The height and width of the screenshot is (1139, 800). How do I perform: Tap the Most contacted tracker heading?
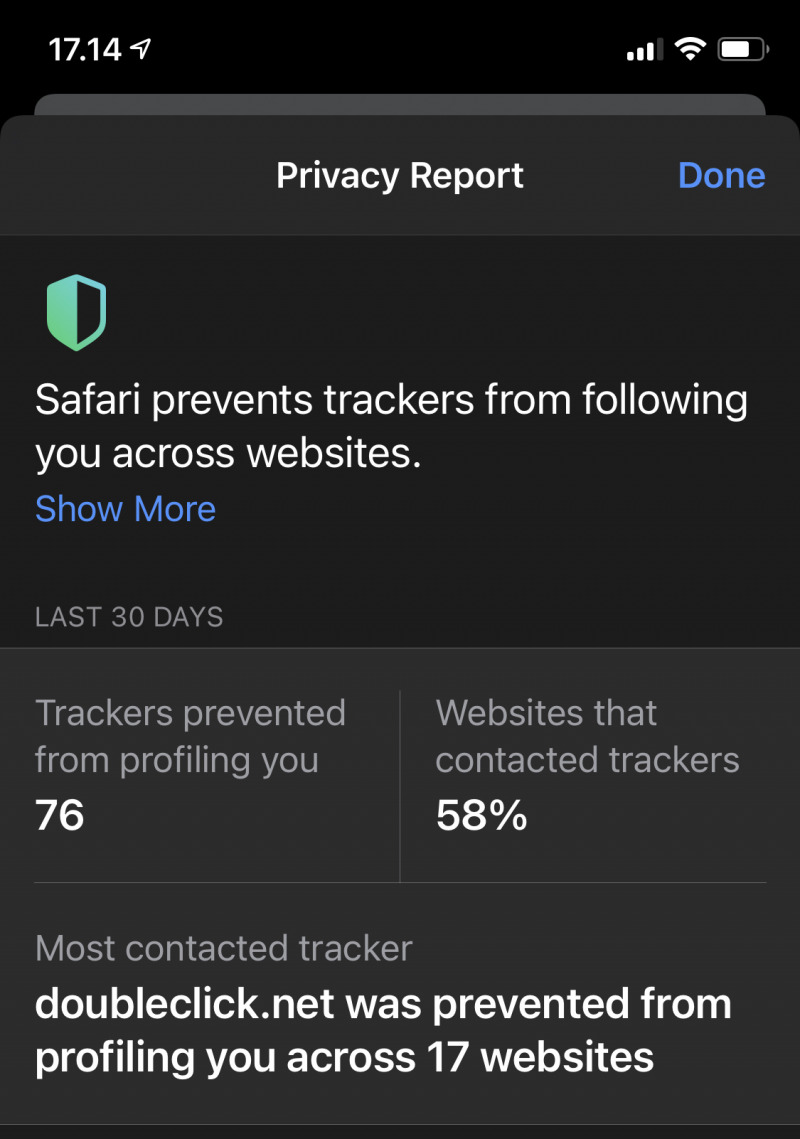(x=223, y=948)
